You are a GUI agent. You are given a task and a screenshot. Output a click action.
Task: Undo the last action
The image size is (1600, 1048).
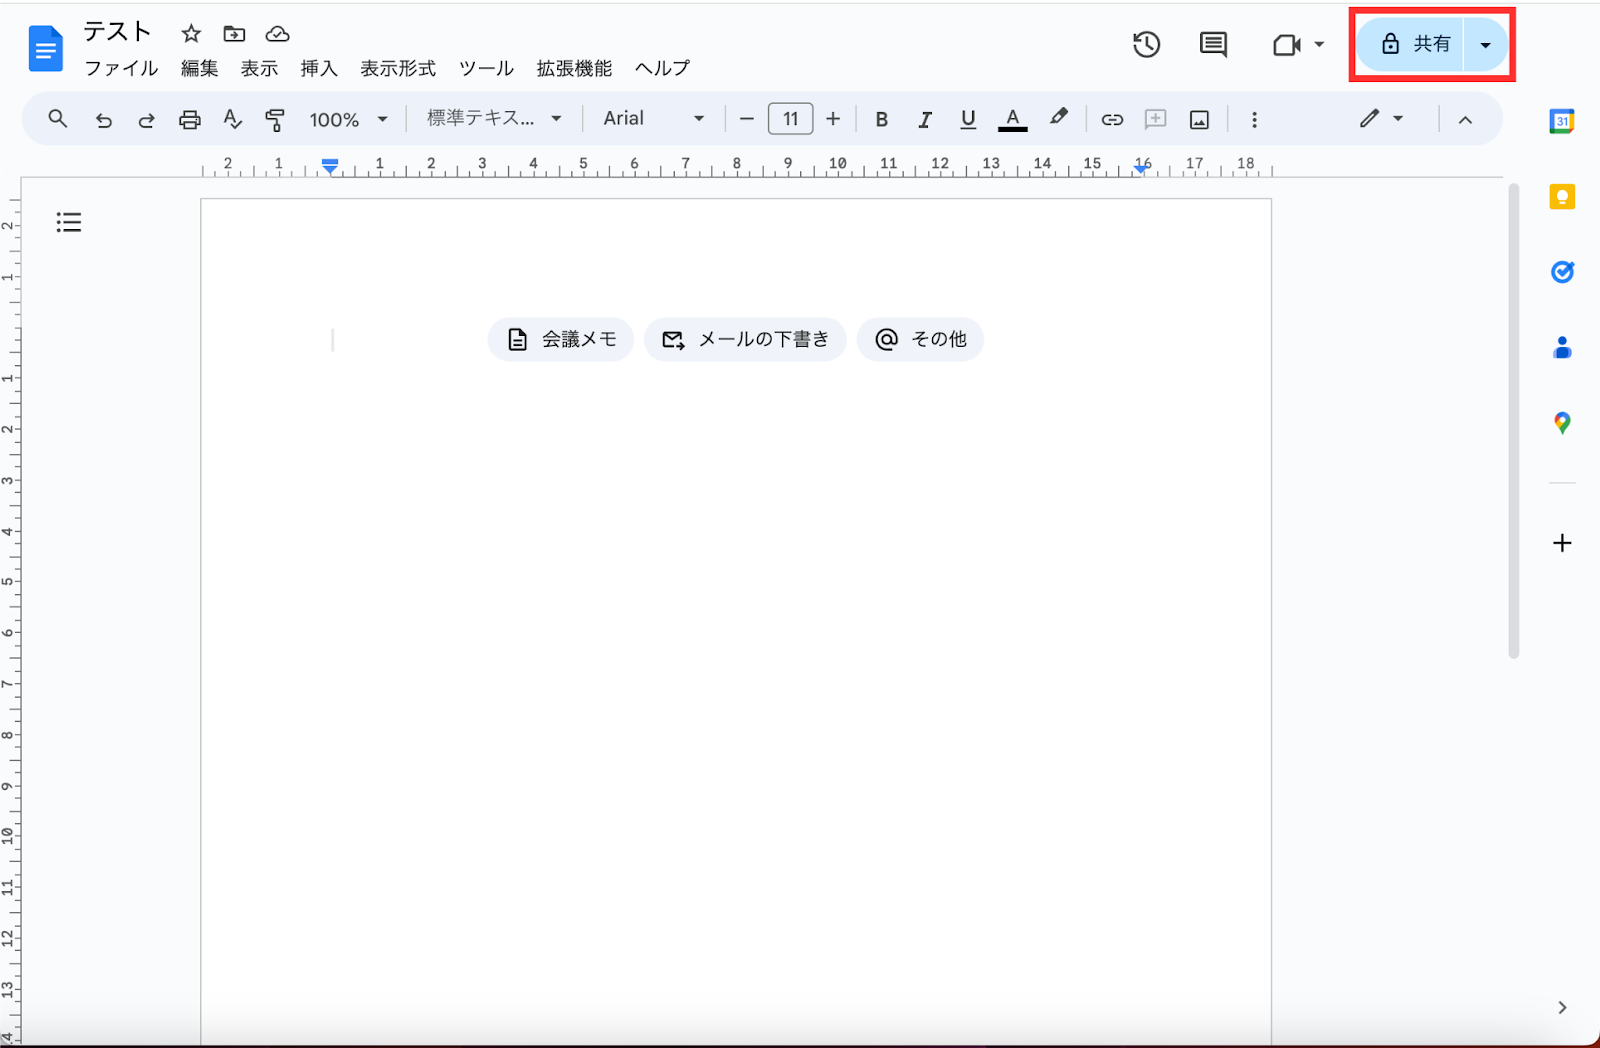(104, 120)
